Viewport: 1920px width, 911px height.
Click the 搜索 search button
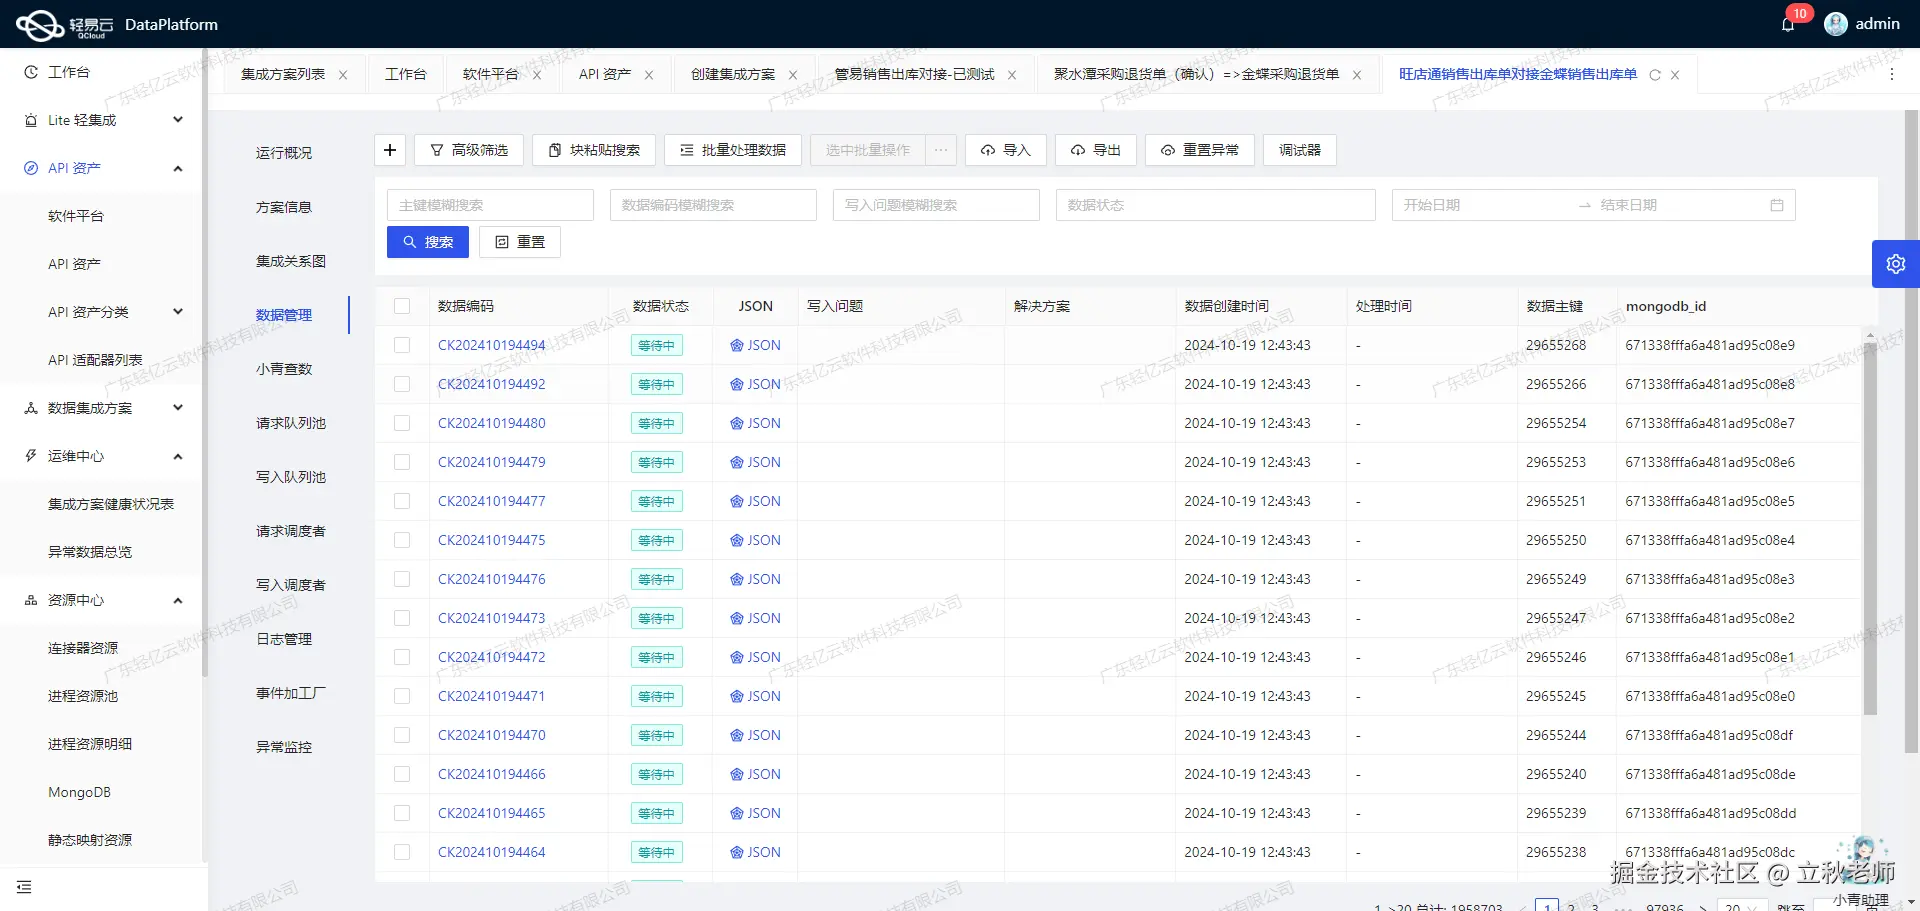(x=427, y=241)
